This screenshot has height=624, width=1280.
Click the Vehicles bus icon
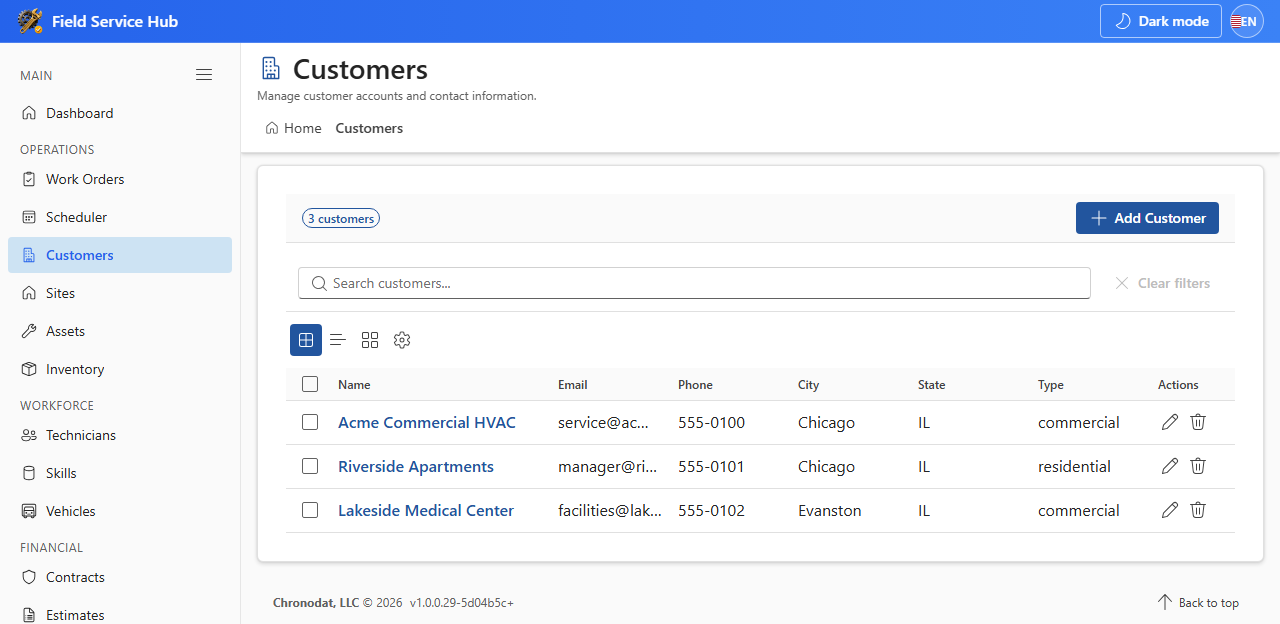click(29, 511)
